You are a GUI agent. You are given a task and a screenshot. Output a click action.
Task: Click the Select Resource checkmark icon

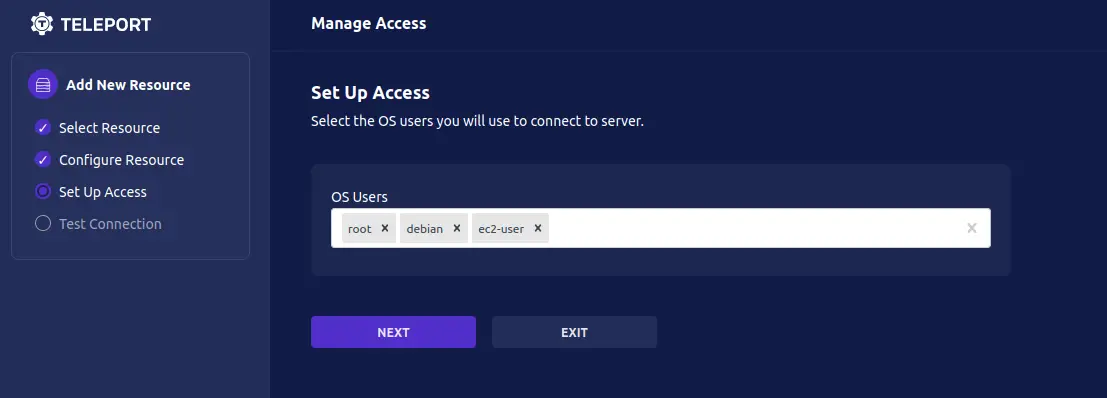[x=43, y=128]
